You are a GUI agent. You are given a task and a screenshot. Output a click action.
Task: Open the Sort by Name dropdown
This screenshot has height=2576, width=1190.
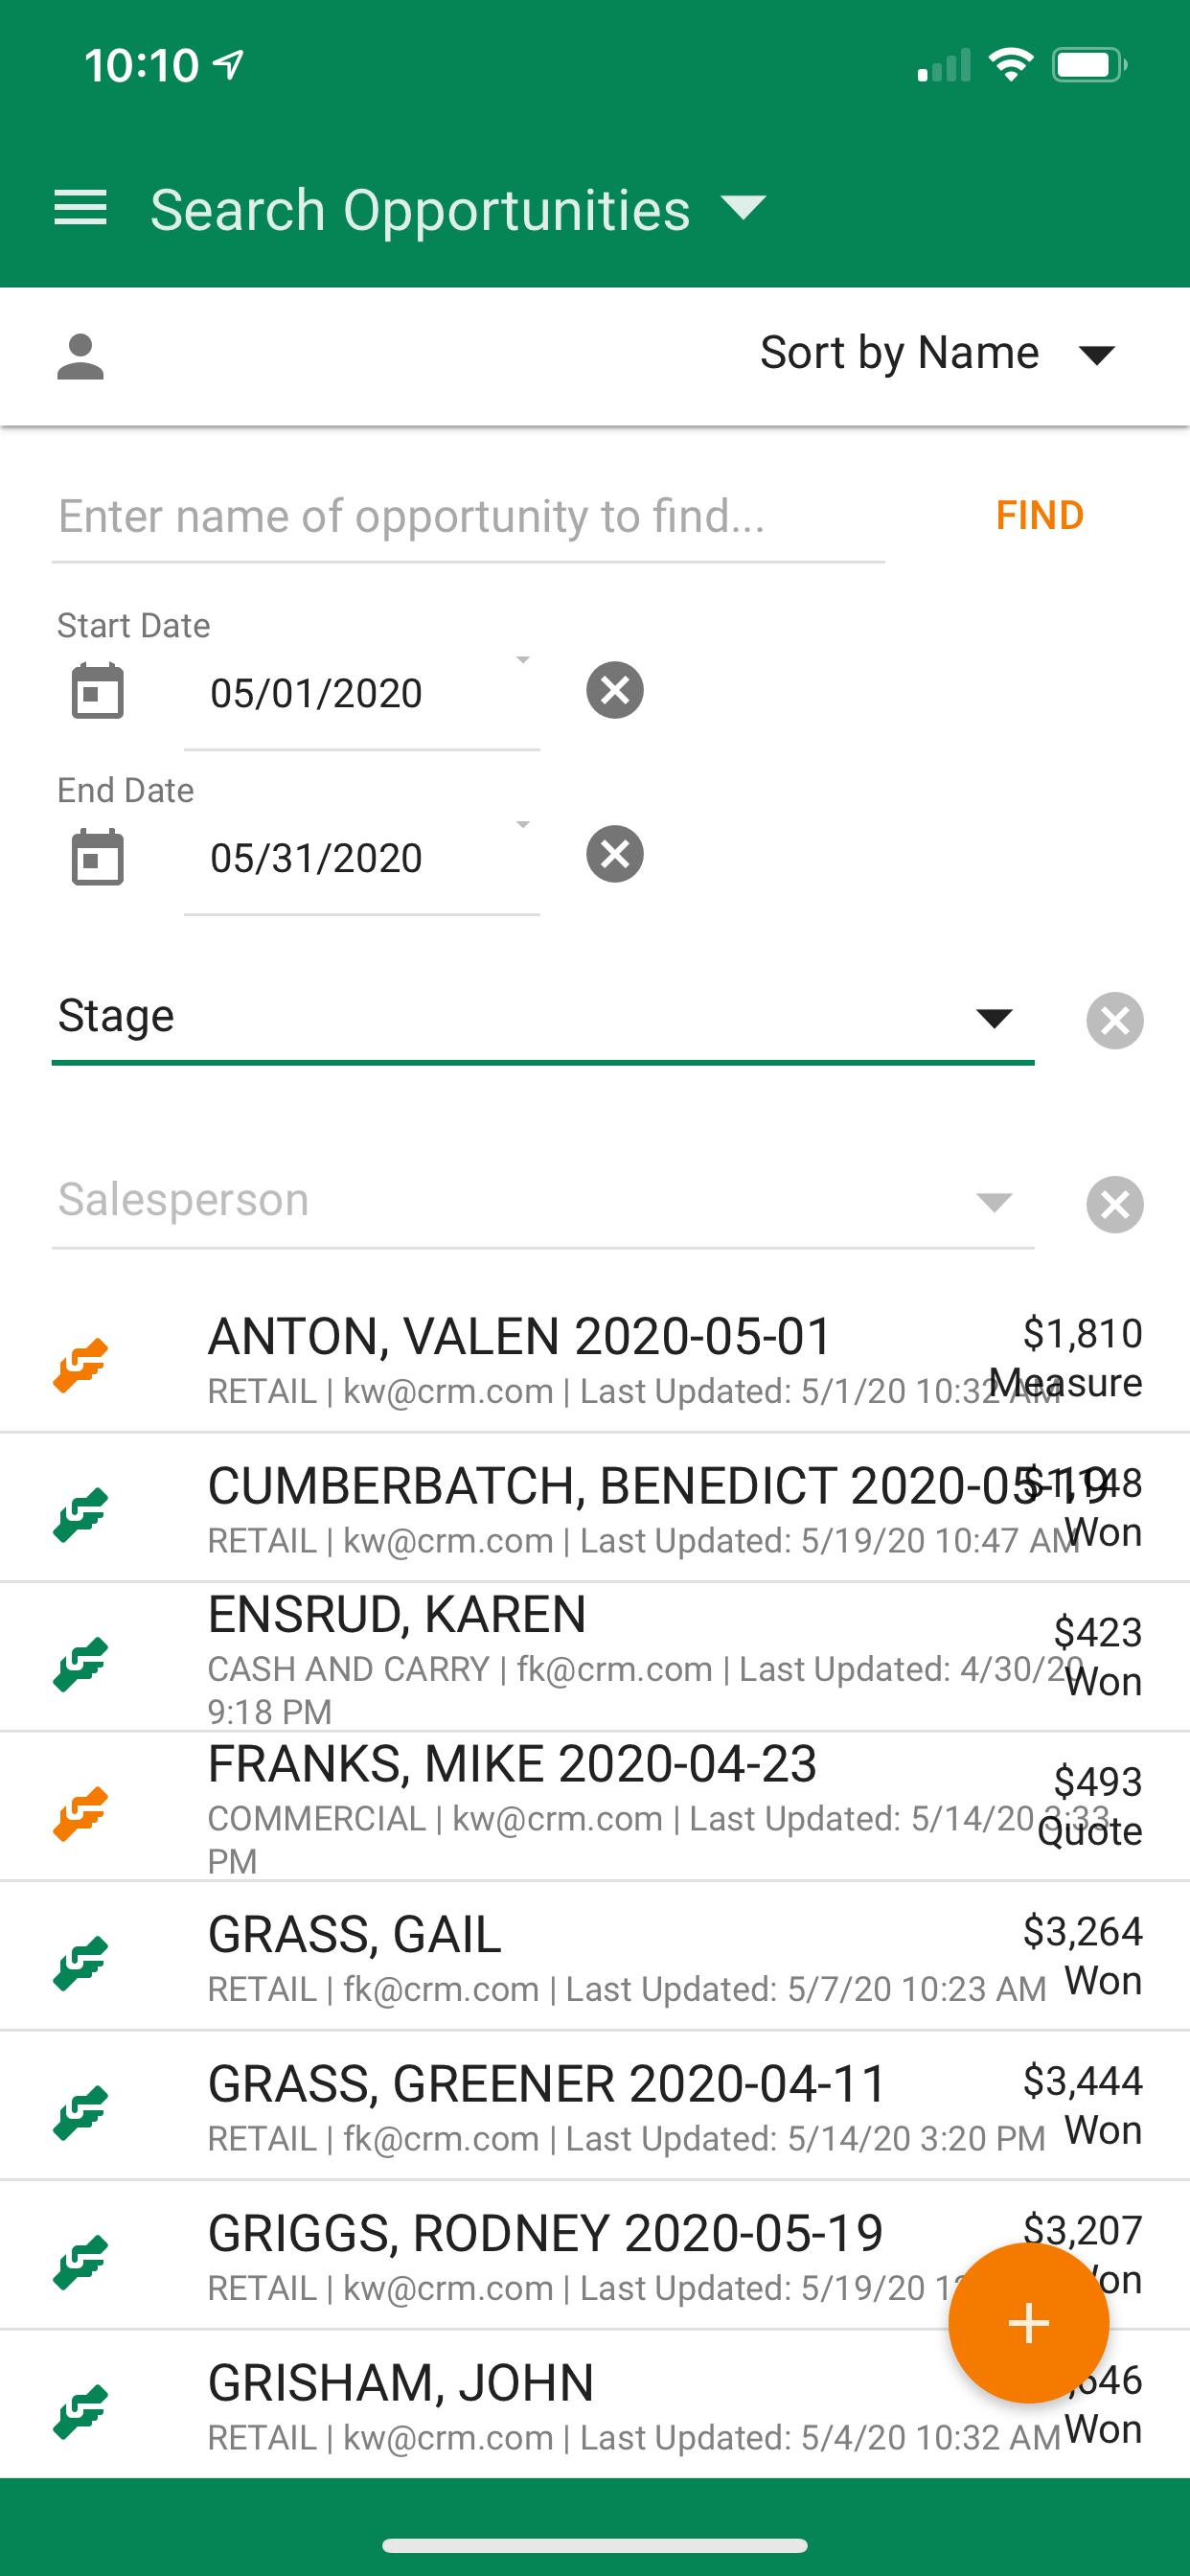[x=937, y=353]
